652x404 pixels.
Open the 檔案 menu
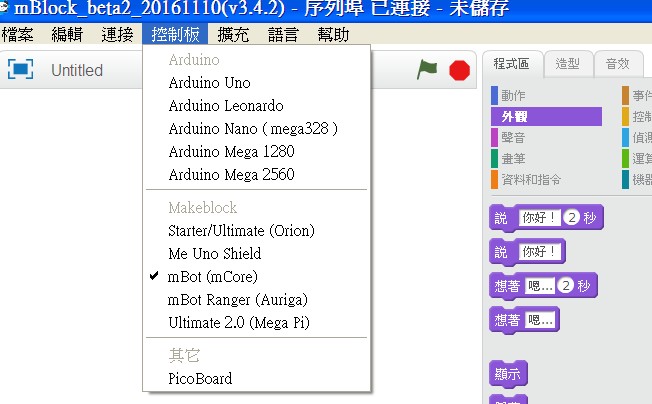point(17,34)
